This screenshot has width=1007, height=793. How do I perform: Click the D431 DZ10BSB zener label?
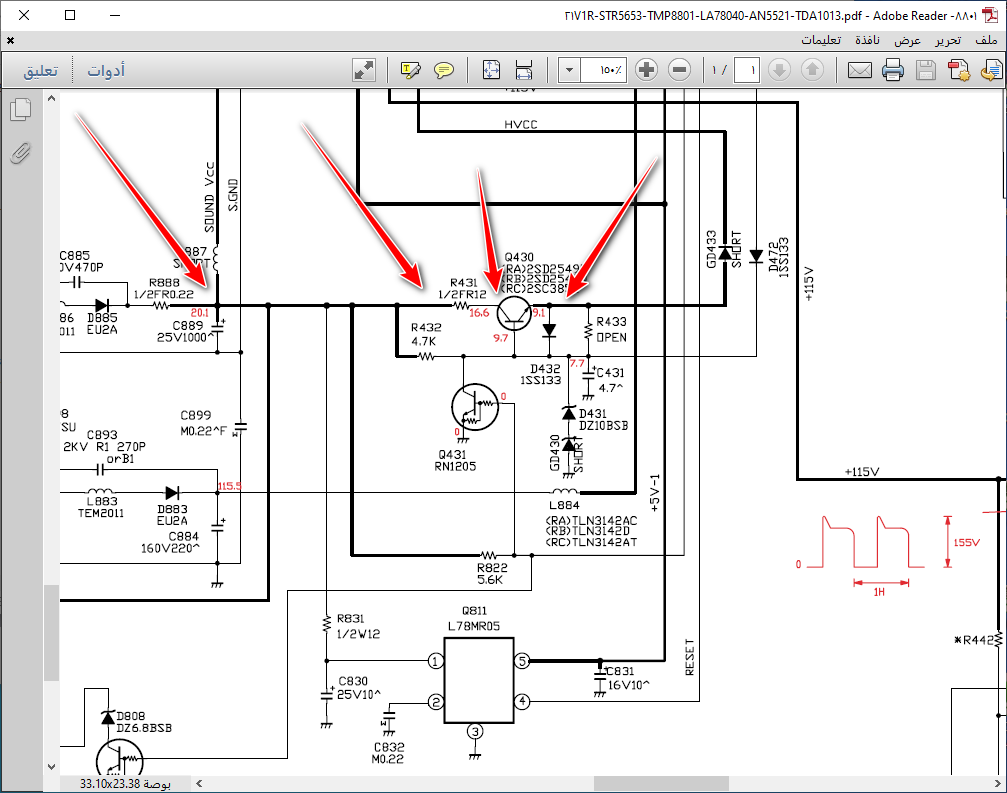click(x=603, y=419)
